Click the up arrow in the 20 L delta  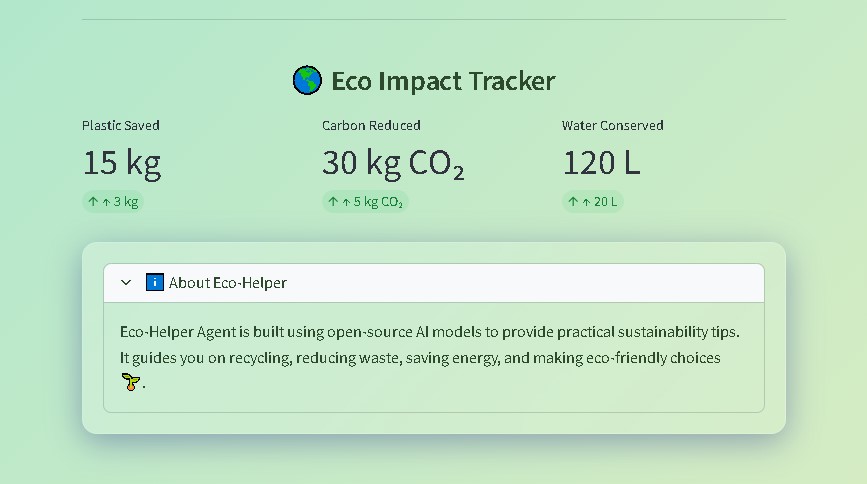[x=573, y=201]
